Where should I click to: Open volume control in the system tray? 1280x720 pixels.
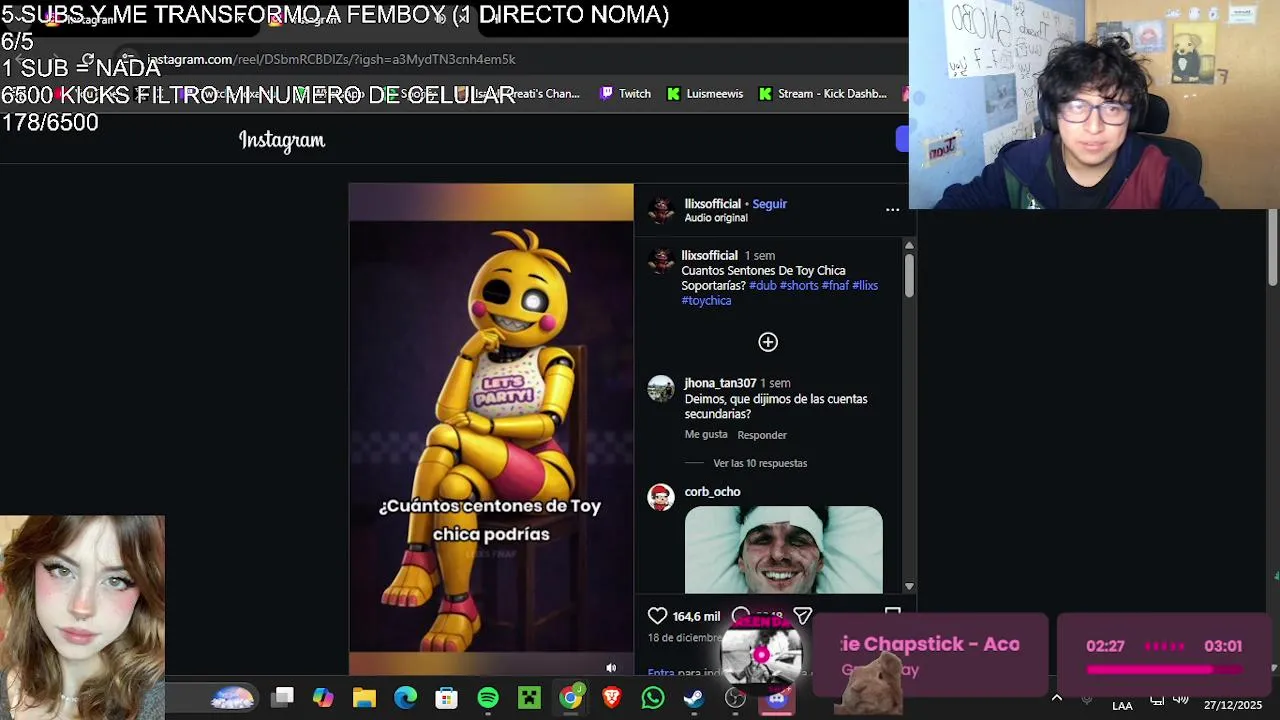(1181, 699)
